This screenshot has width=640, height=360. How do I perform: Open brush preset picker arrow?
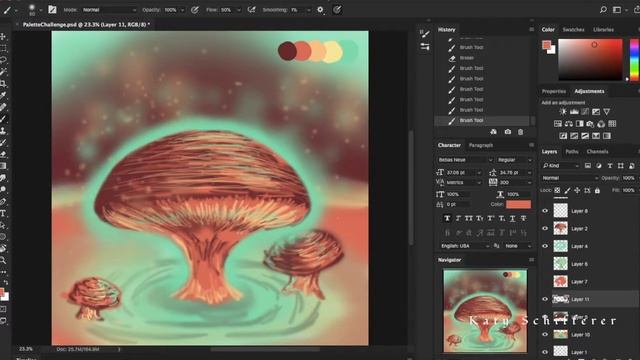click(41, 10)
